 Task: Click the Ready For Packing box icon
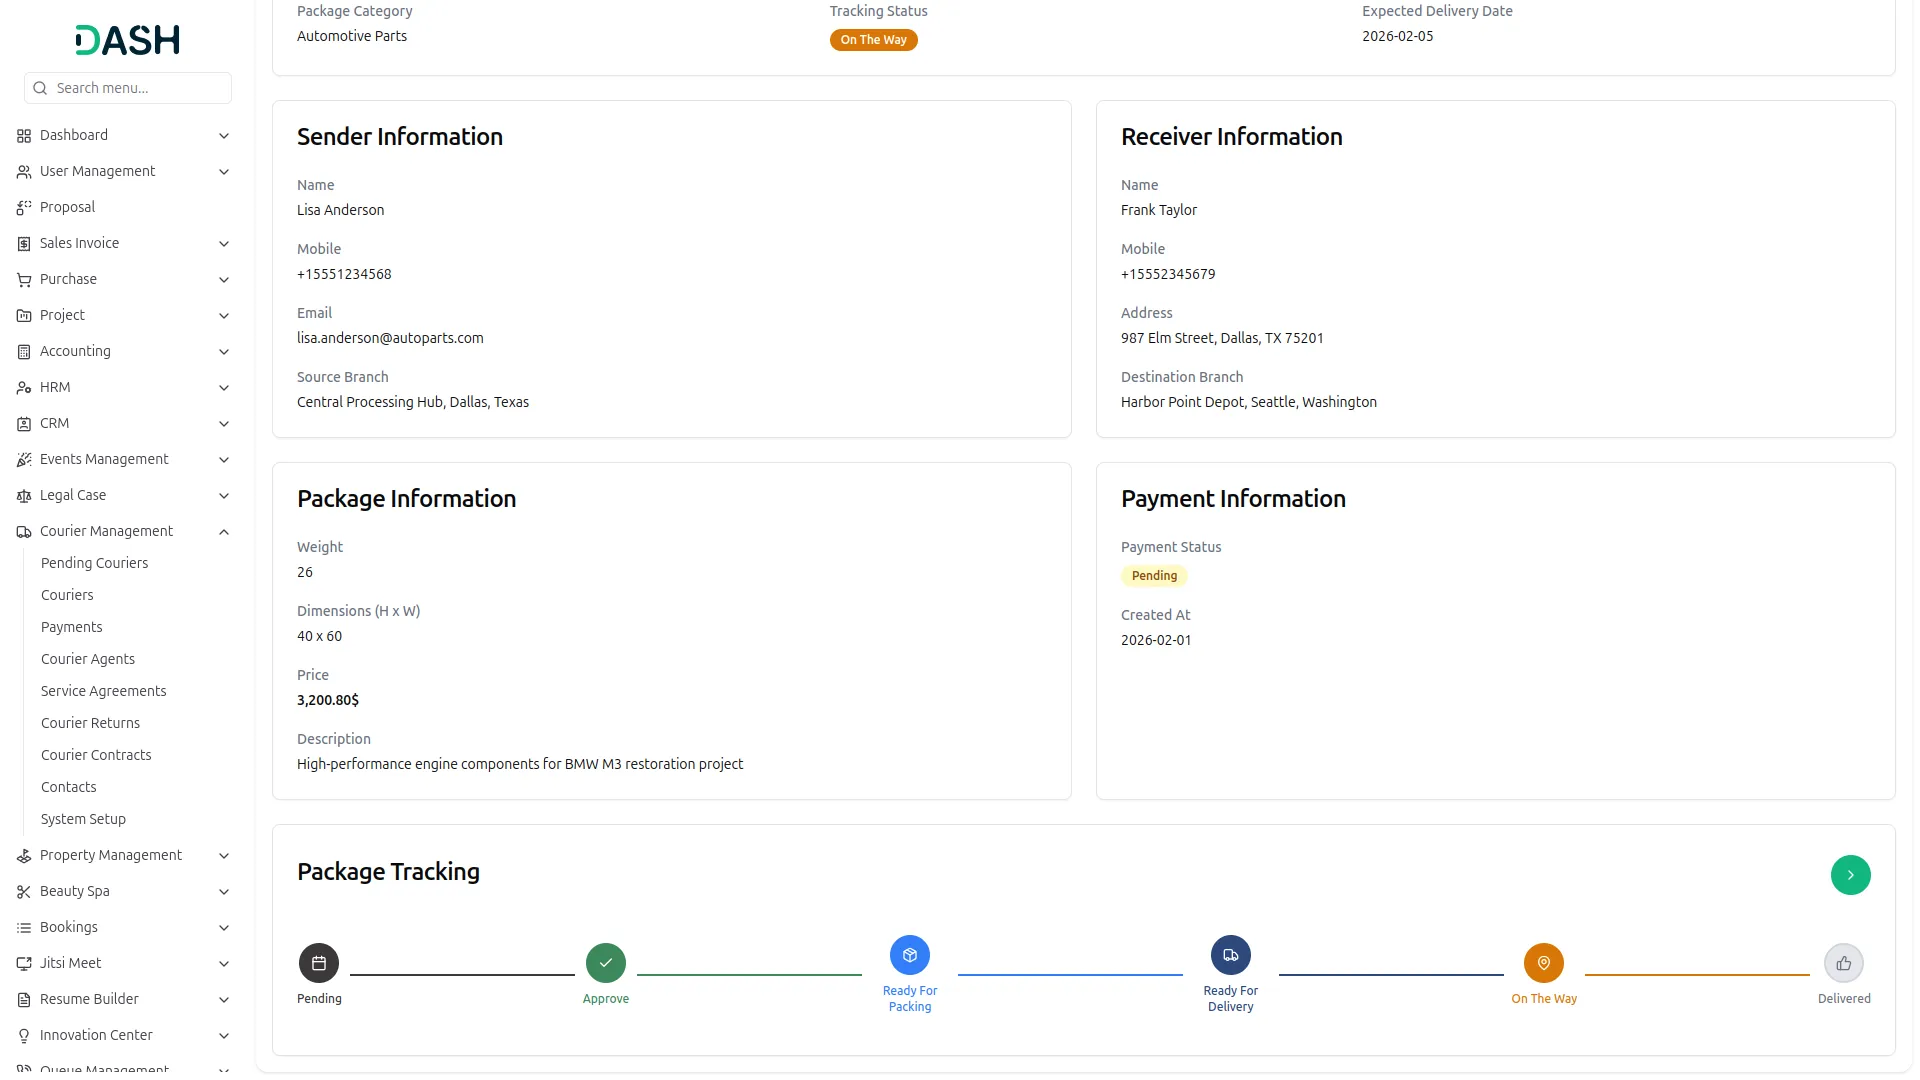910,955
